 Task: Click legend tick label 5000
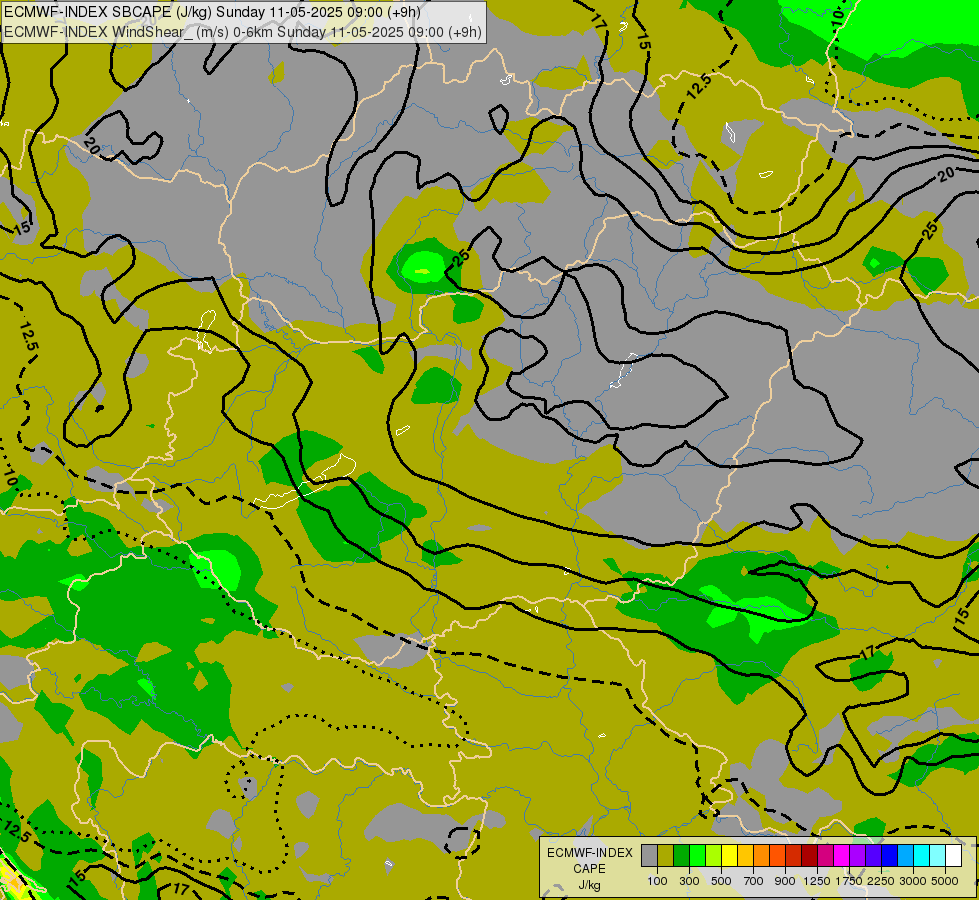pyautogui.click(x=945, y=881)
